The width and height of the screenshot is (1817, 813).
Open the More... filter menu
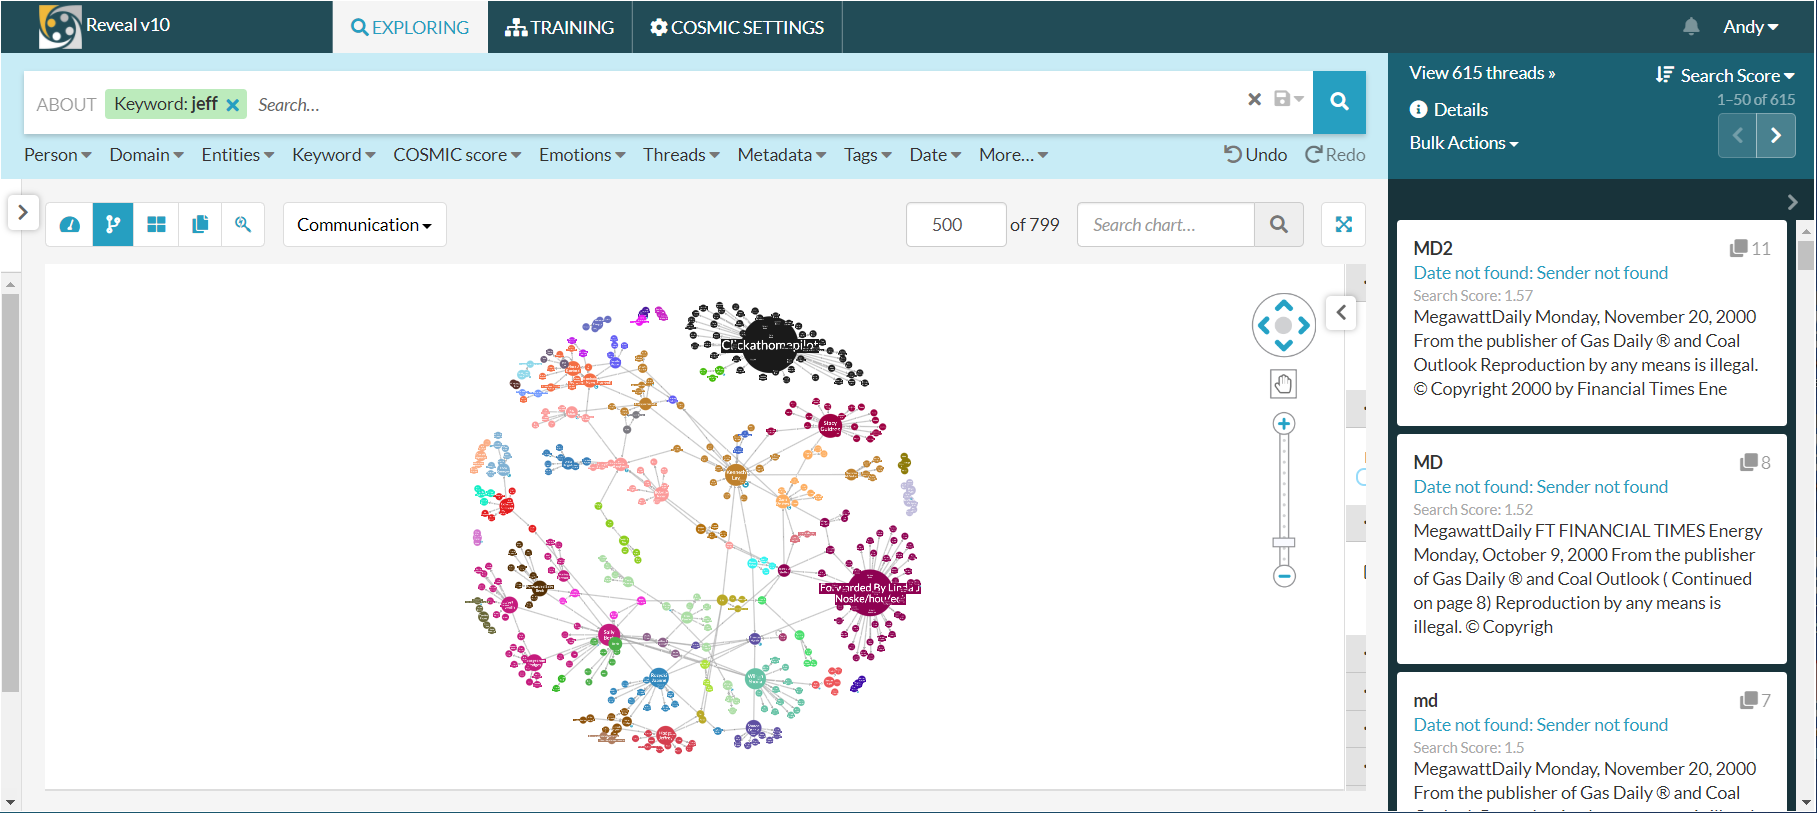(1014, 155)
